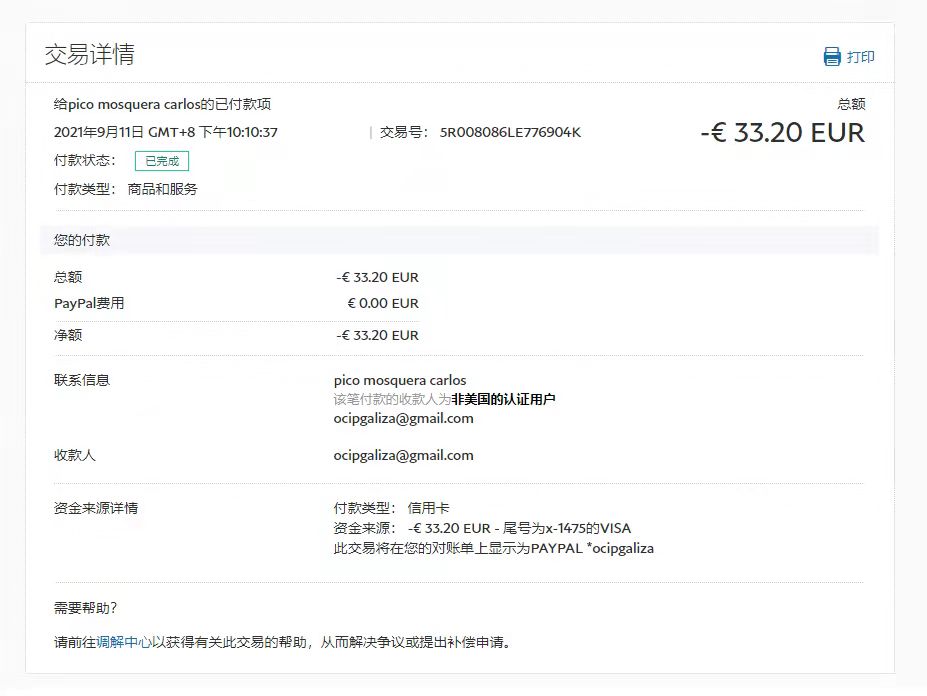Viewport: 927px width, 696px height.
Task: Click the 已完成 payment status badge
Action: pyautogui.click(x=161, y=161)
